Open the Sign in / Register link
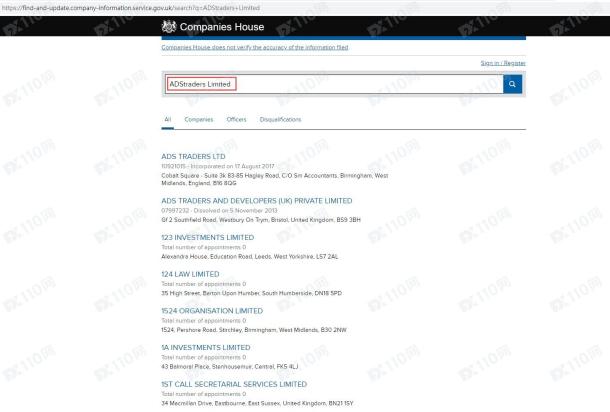The image size is (610, 412). click(503, 63)
